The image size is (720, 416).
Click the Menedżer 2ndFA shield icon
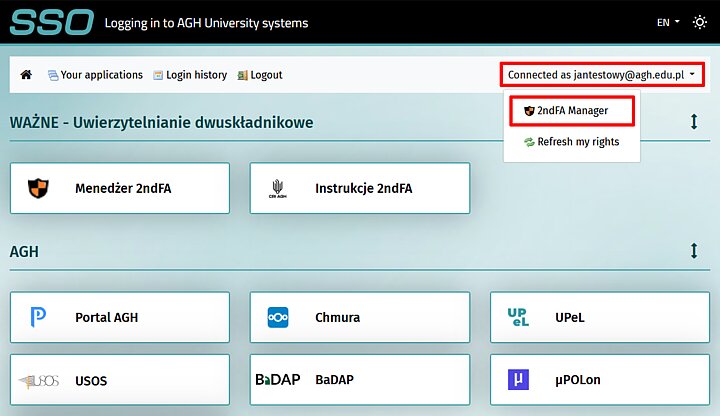[x=37, y=188]
